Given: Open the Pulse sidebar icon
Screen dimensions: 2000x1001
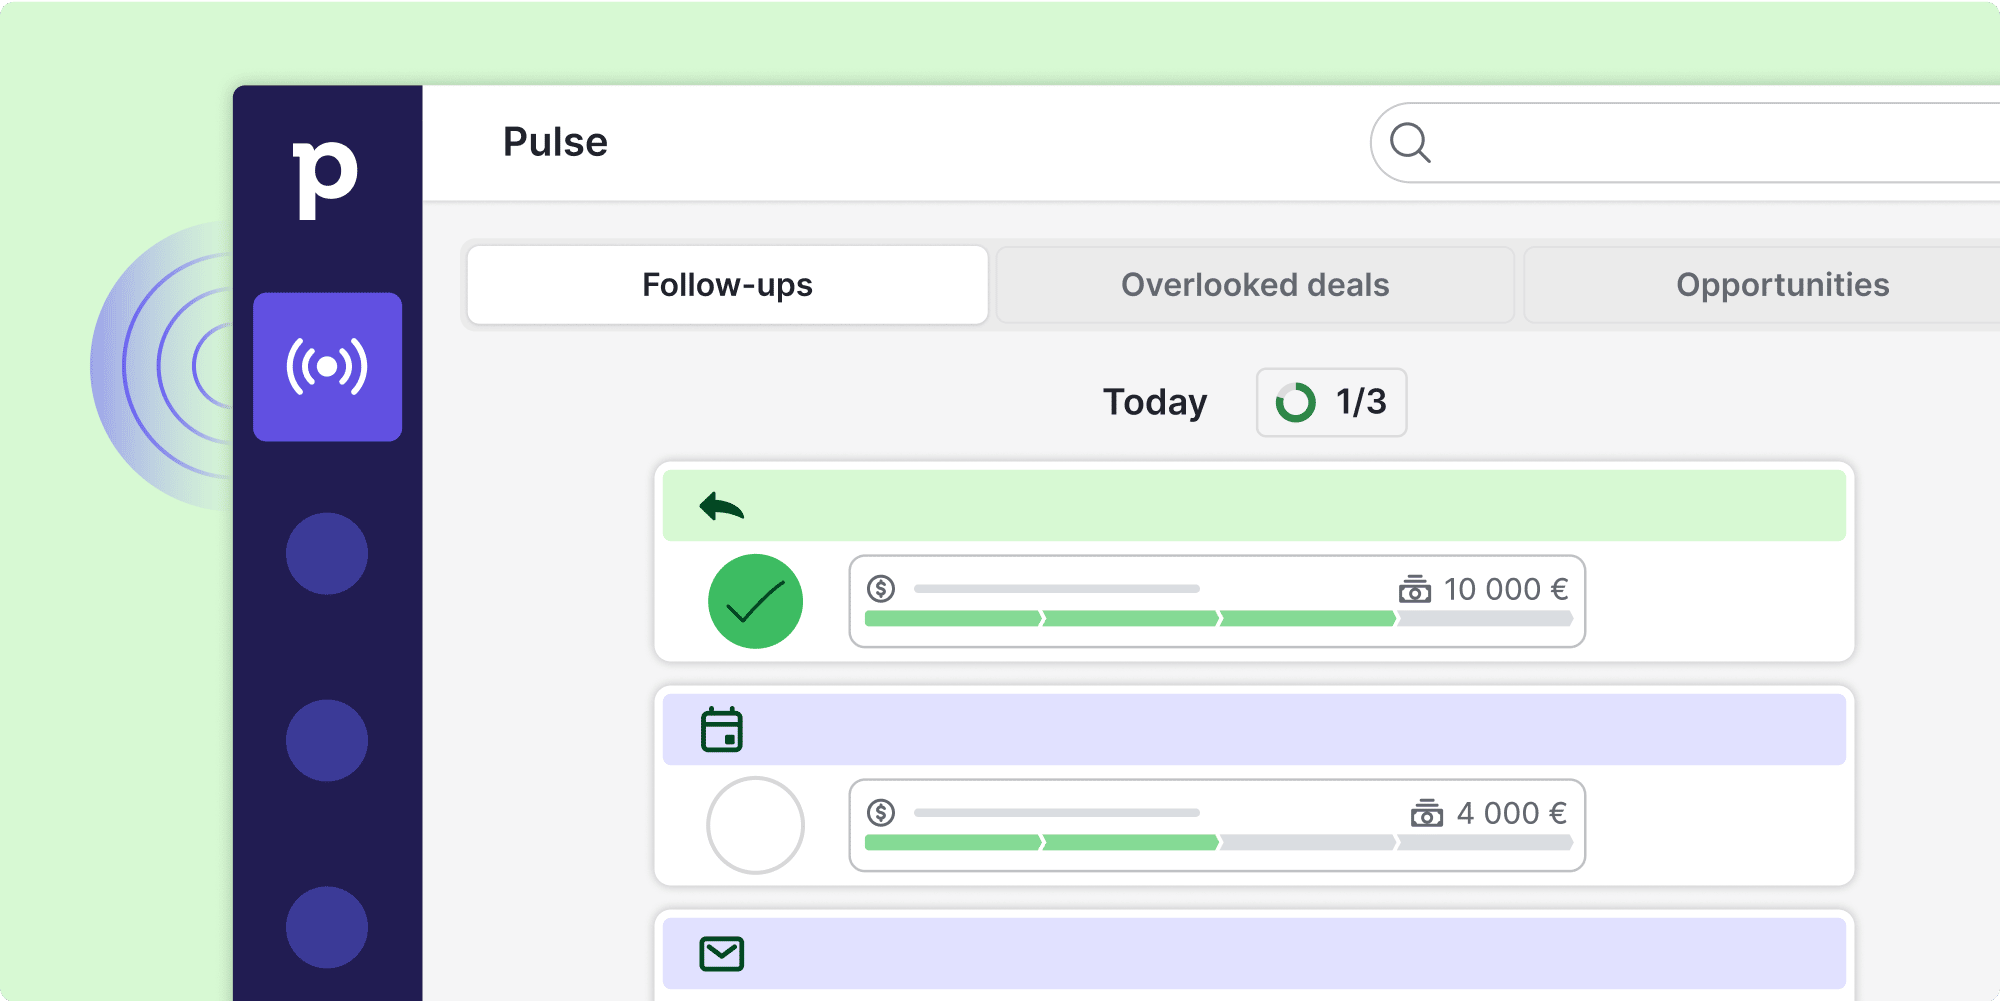Looking at the screenshot, I should tap(327, 367).
